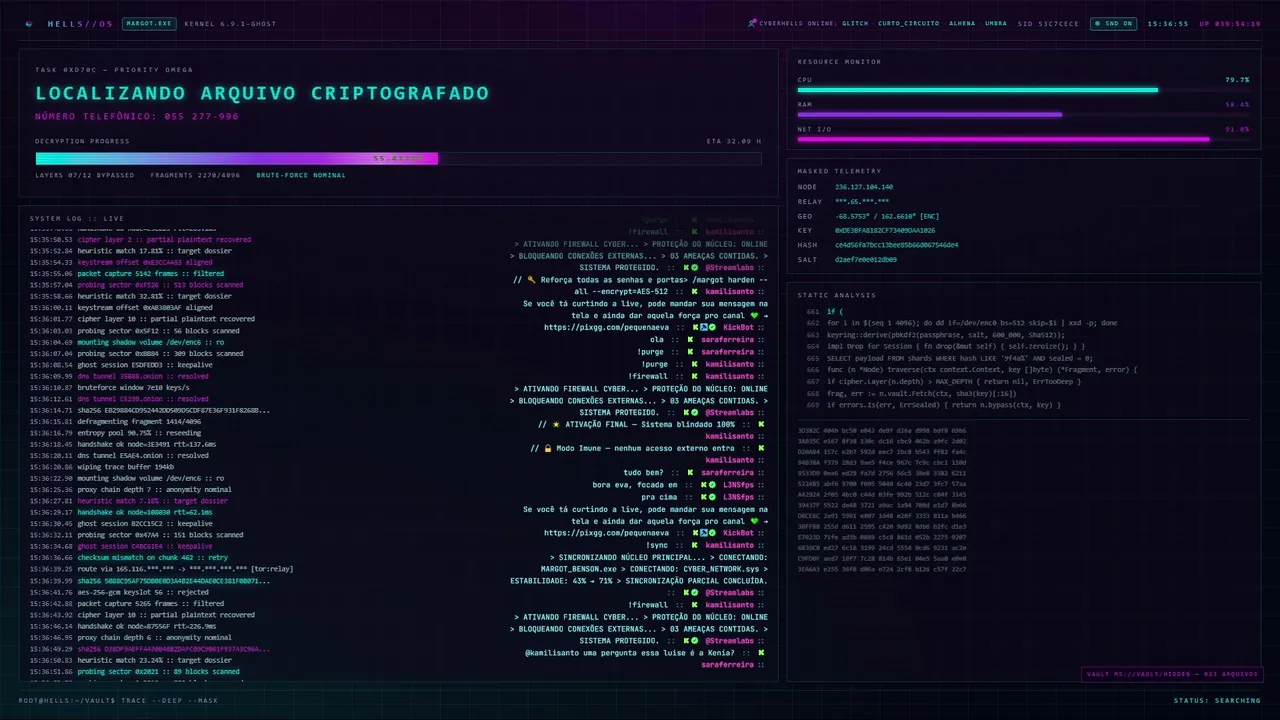
Task: Click 'LAYERS 07/12 BYPASSED' text
Action: coord(84,175)
